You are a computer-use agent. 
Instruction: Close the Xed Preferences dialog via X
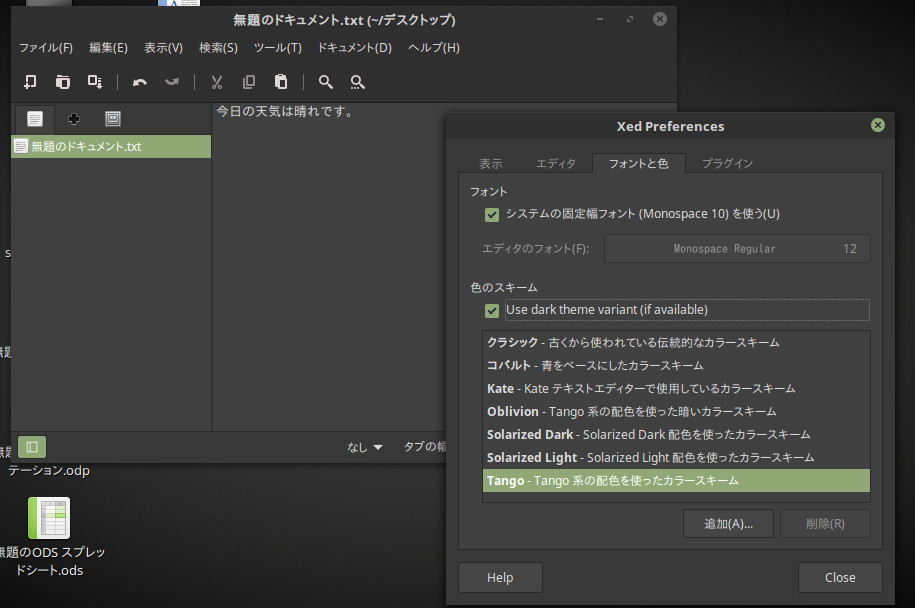tap(878, 125)
